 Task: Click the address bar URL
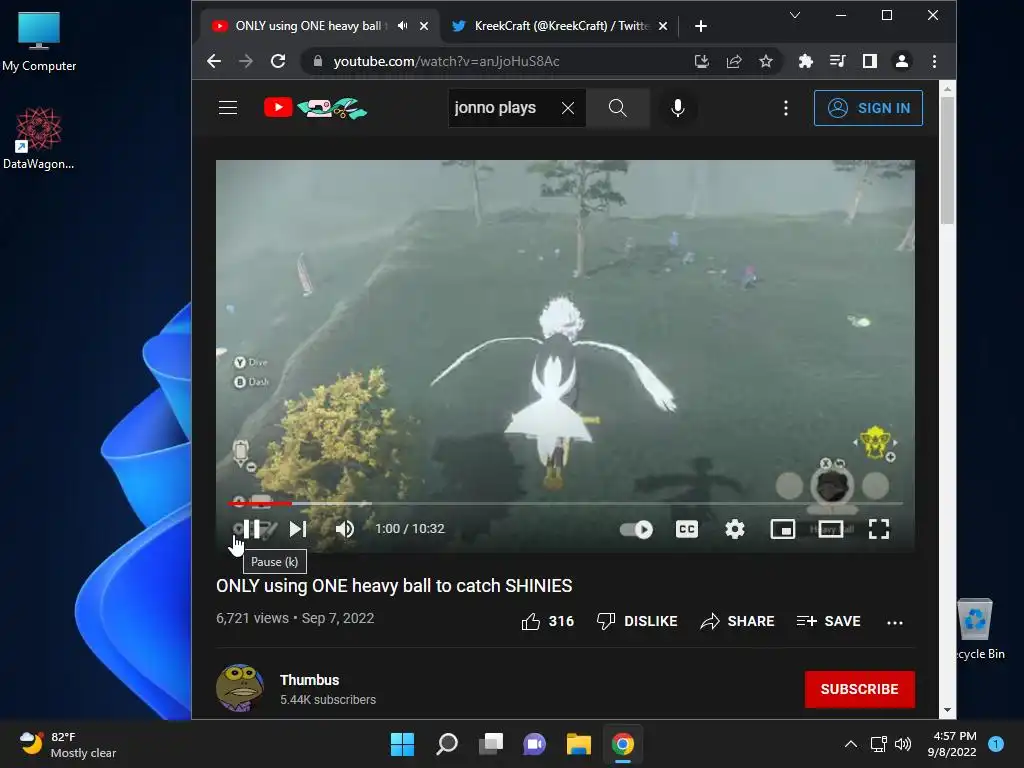point(446,61)
